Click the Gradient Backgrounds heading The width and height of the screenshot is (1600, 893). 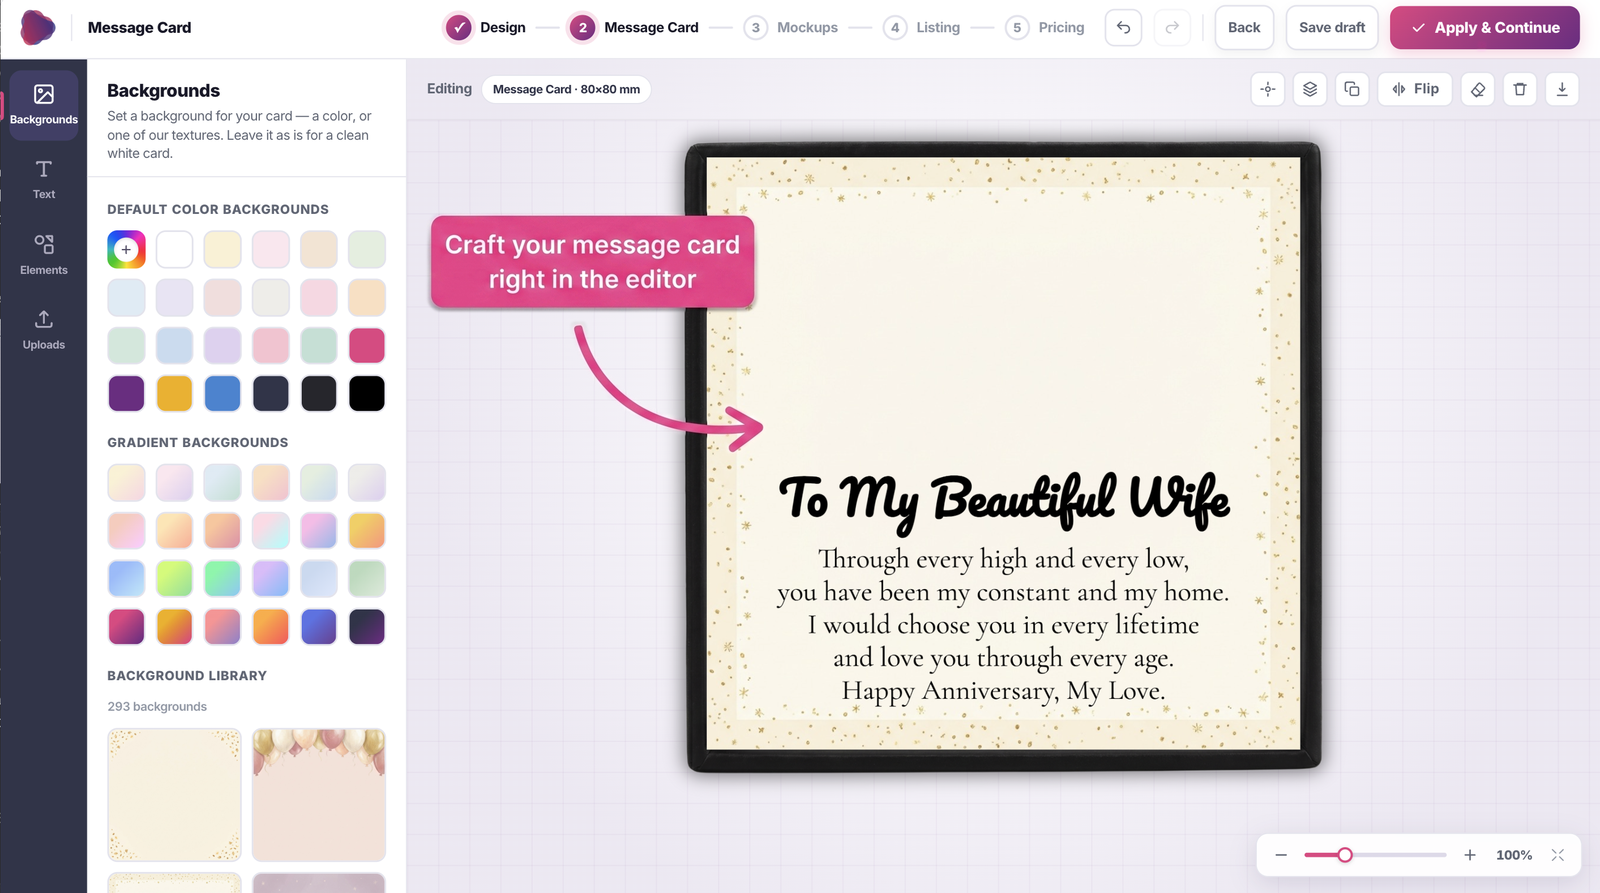[x=198, y=442]
